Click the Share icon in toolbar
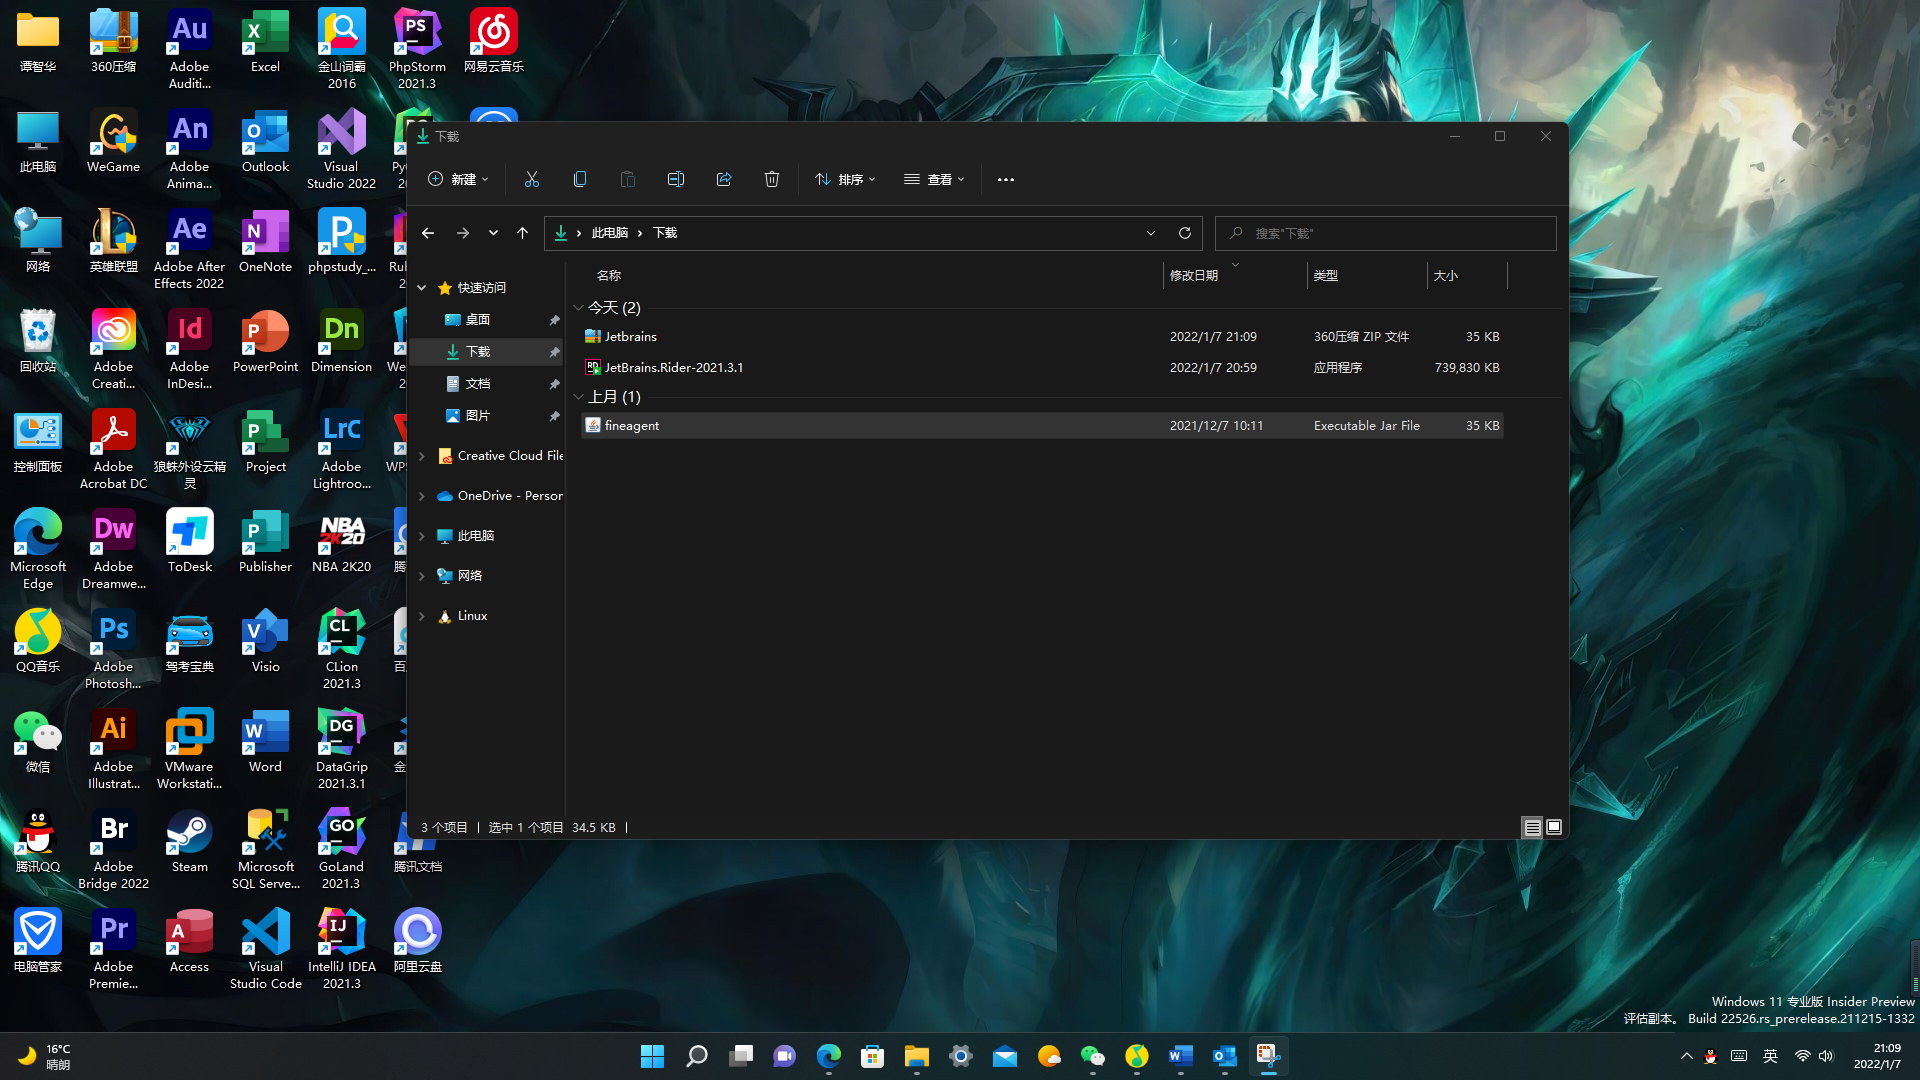The image size is (1920, 1080). pyautogui.click(x=723, y=179)
